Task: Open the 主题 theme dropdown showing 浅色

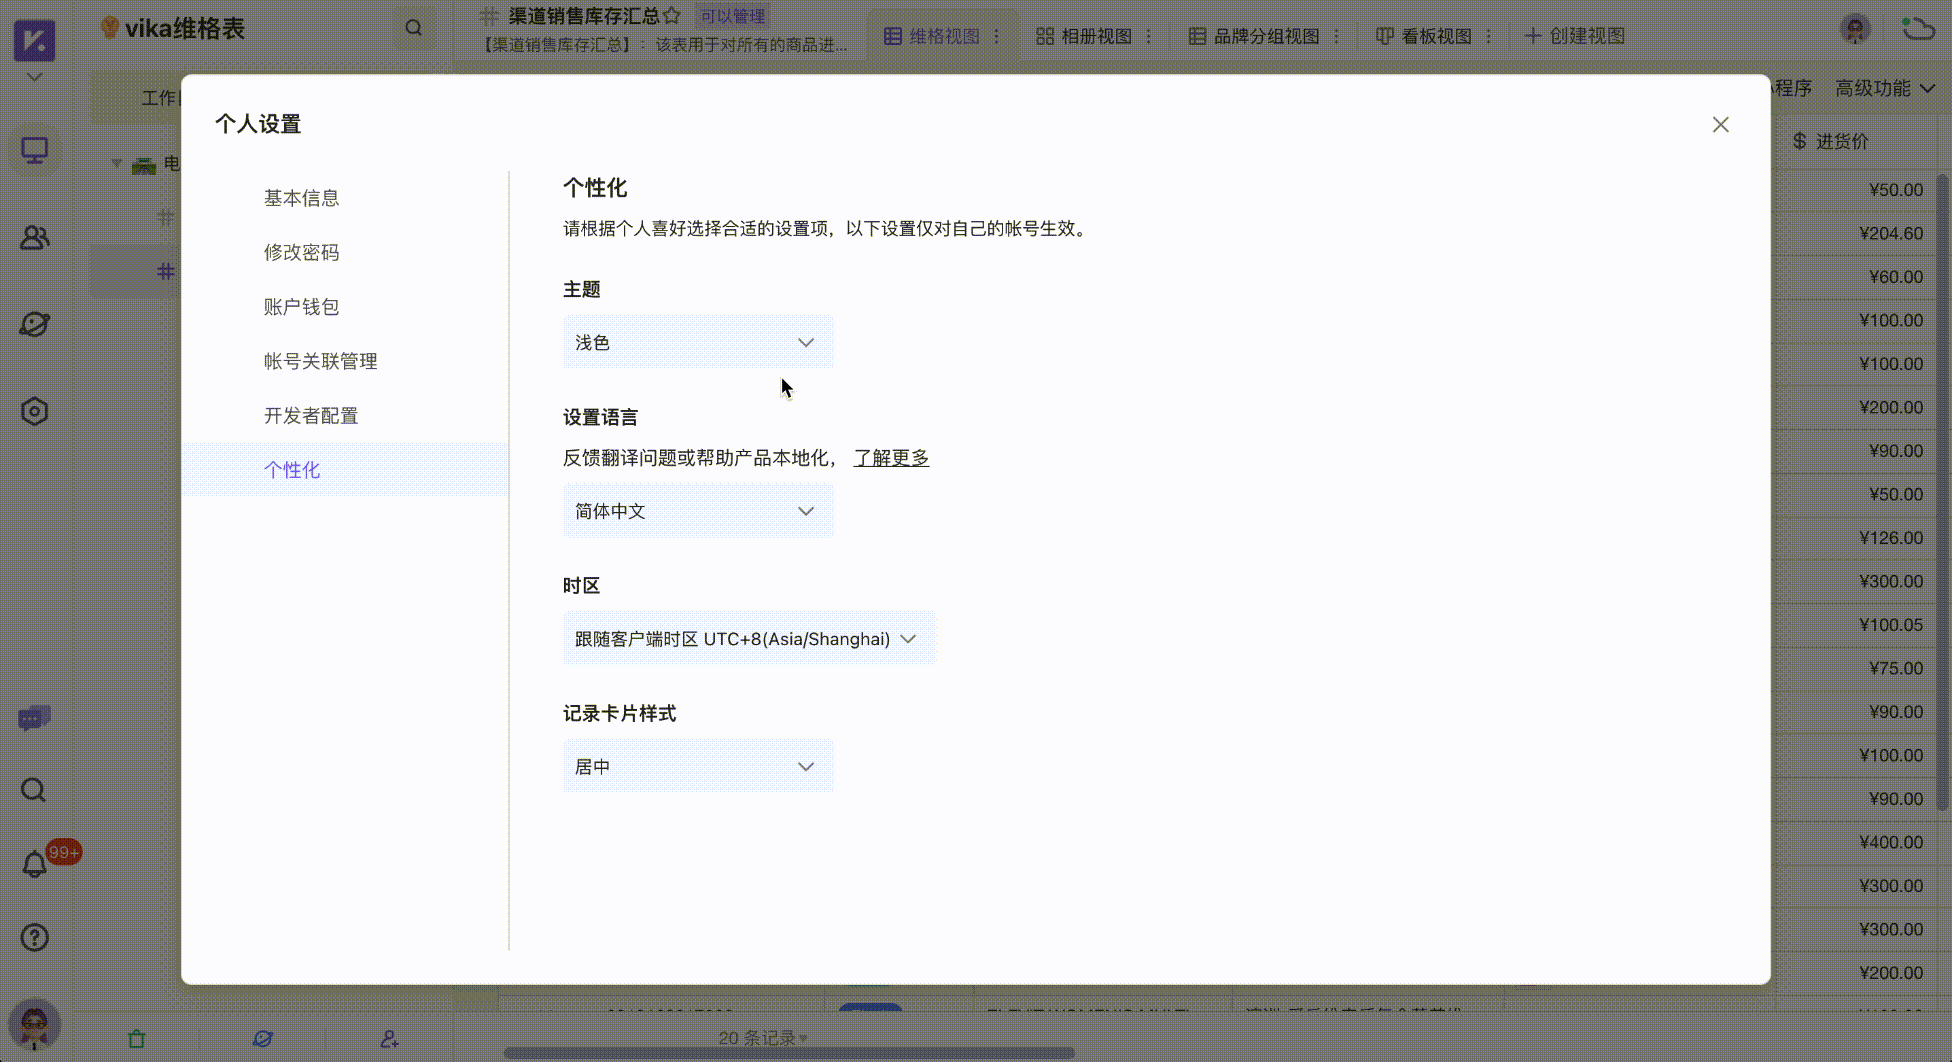Action: pyautogui.click(x=697, y=341)
